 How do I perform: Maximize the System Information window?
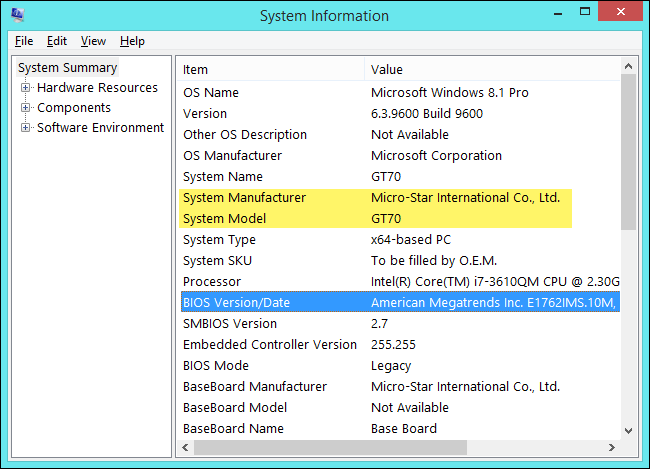[x=585, y=12]
